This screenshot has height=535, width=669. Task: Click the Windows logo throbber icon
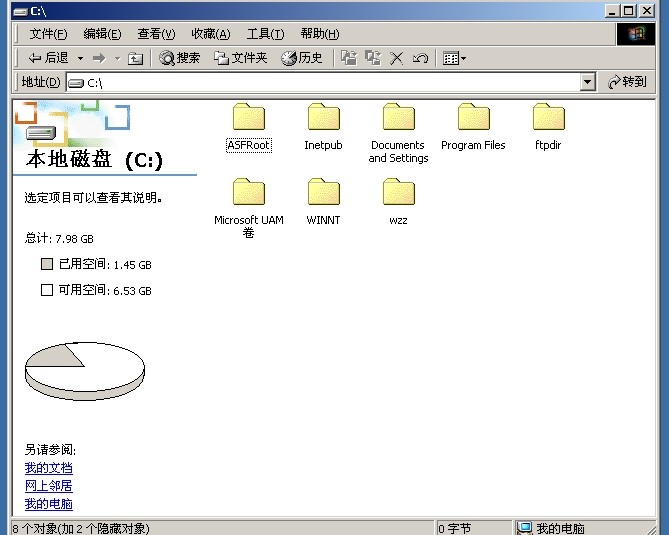click(x=636, y=34)
